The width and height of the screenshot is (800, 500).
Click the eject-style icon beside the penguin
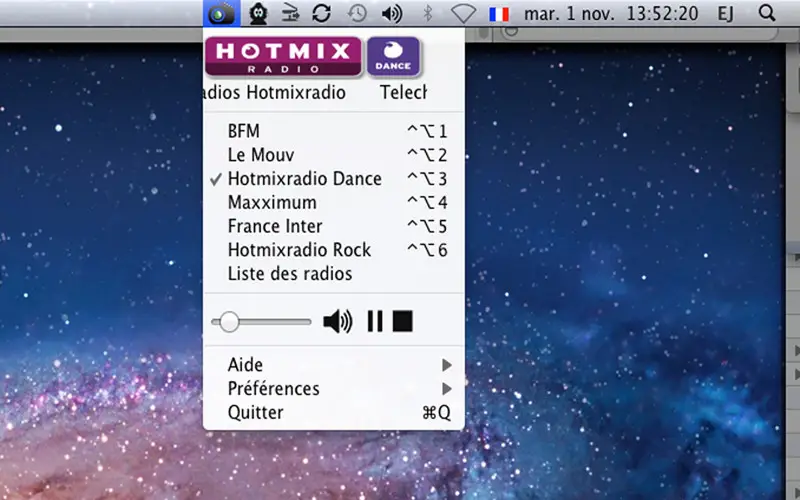click(x=290, y=14)
